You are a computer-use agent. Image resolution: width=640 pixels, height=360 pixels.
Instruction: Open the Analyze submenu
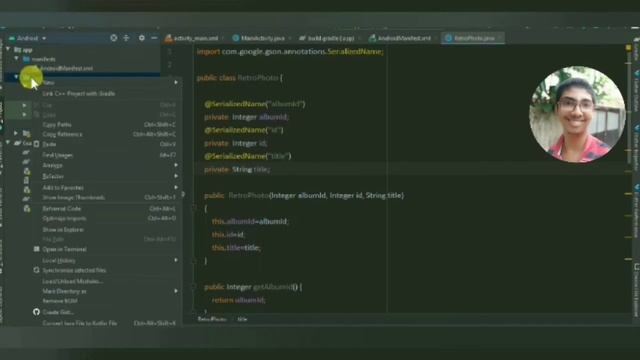(x=107, y=165)
